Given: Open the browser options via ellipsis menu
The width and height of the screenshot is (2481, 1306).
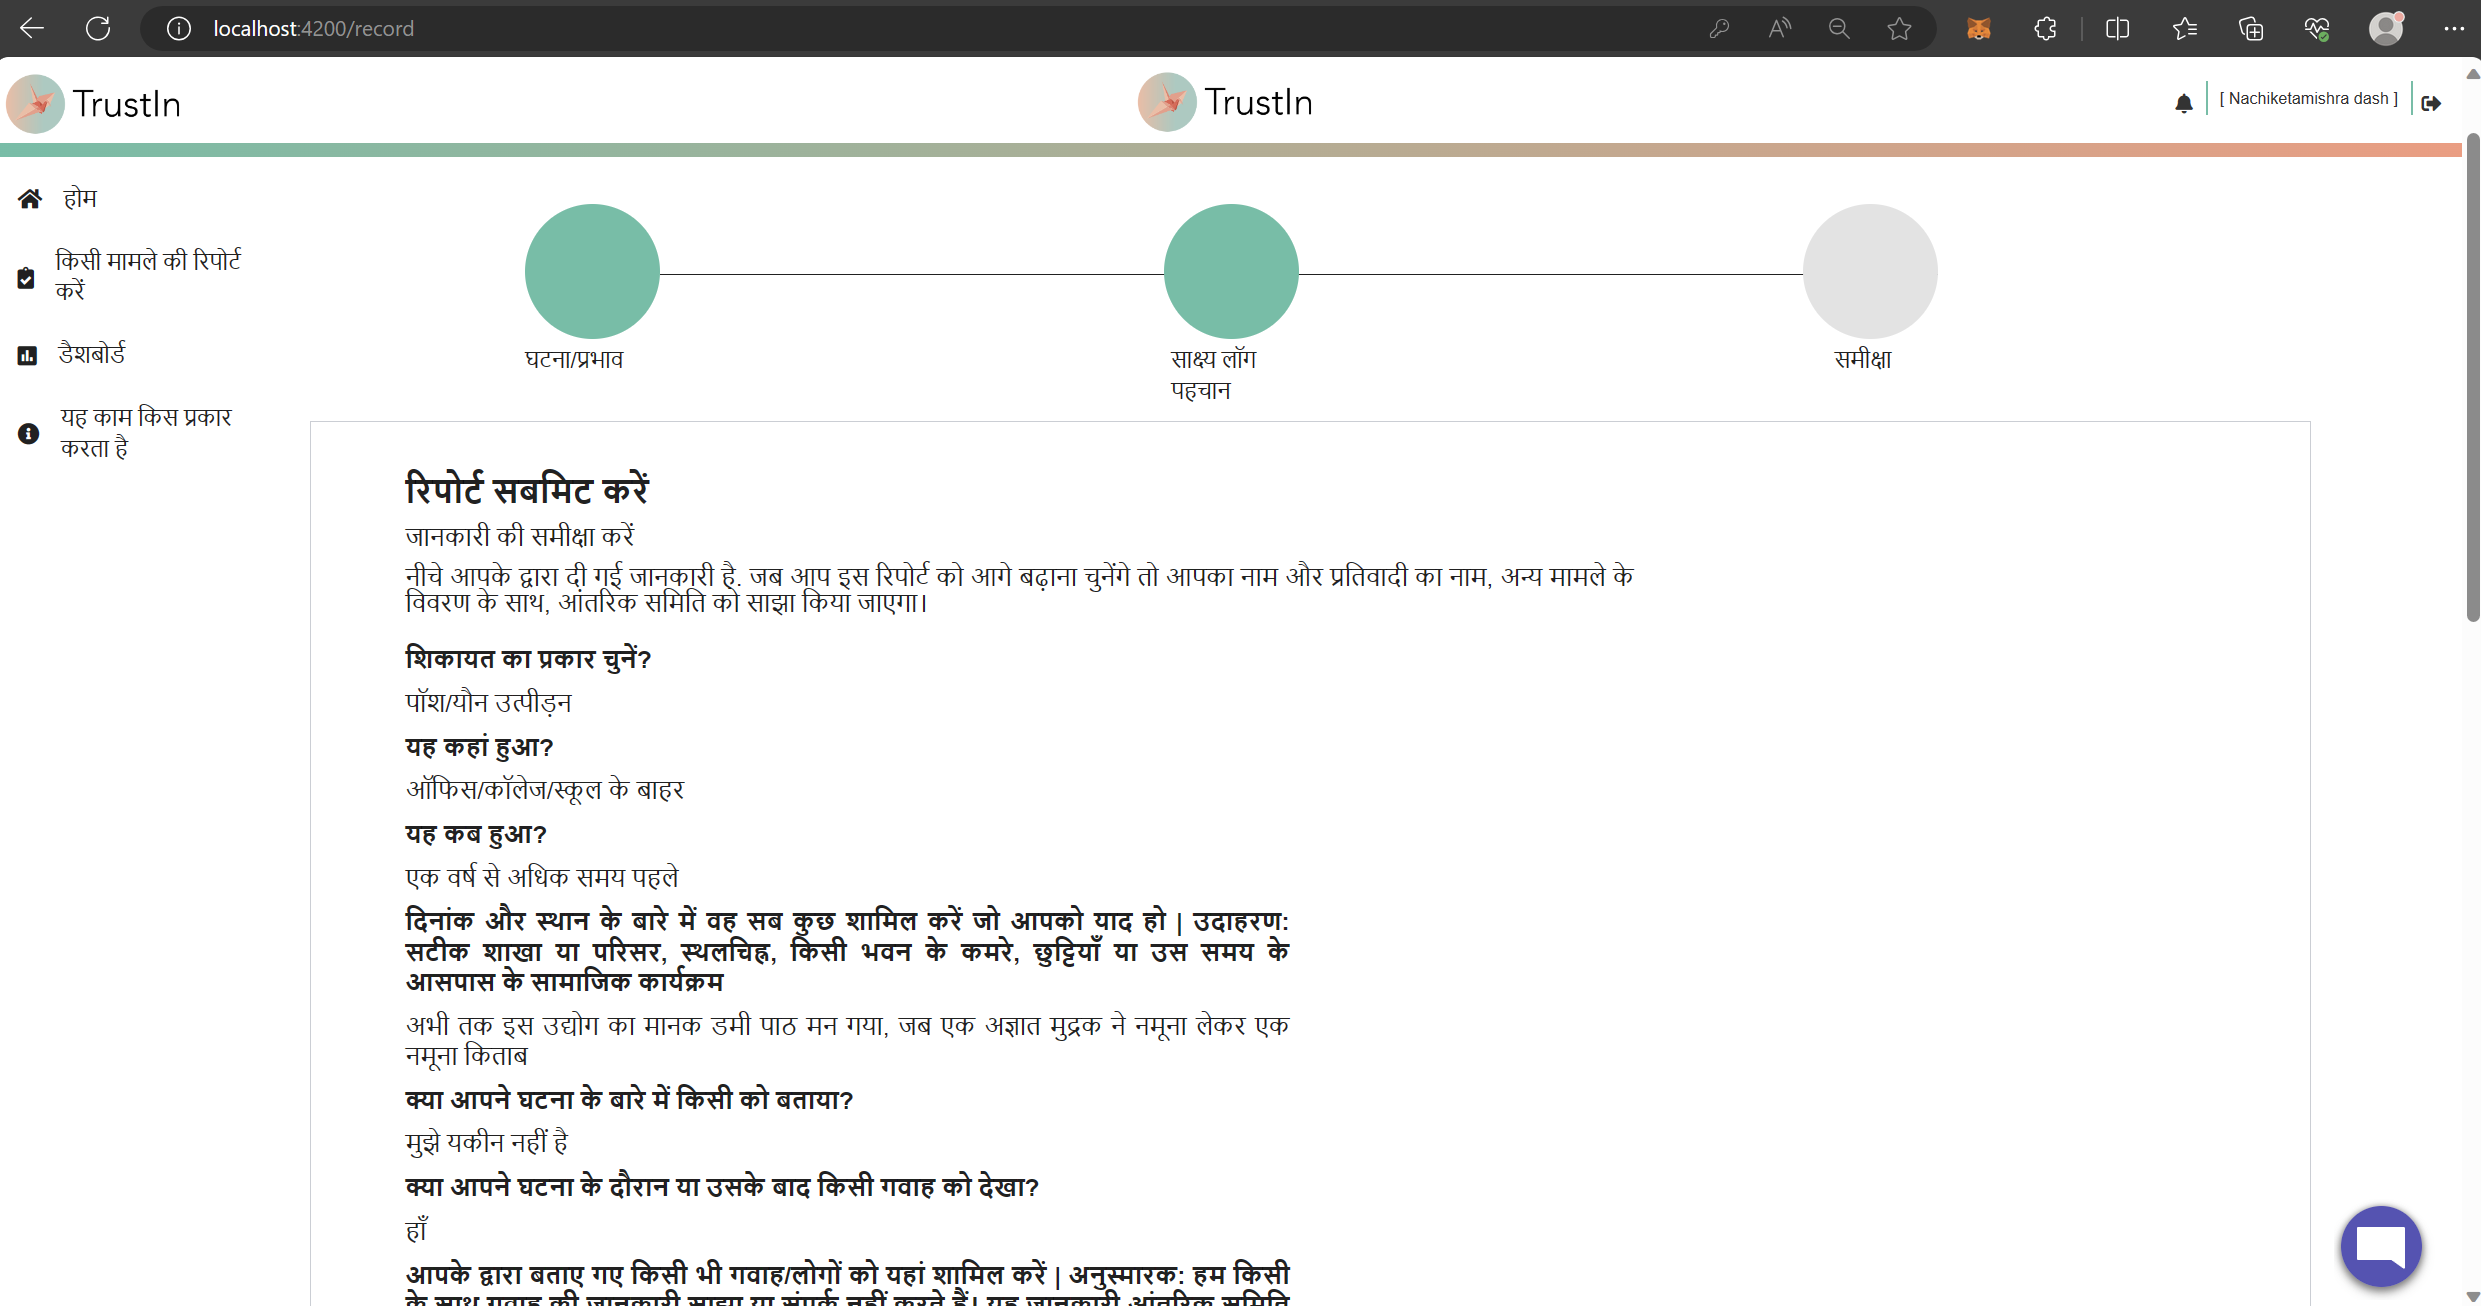Looking at the screenshot, I should tap(2456, 28).
